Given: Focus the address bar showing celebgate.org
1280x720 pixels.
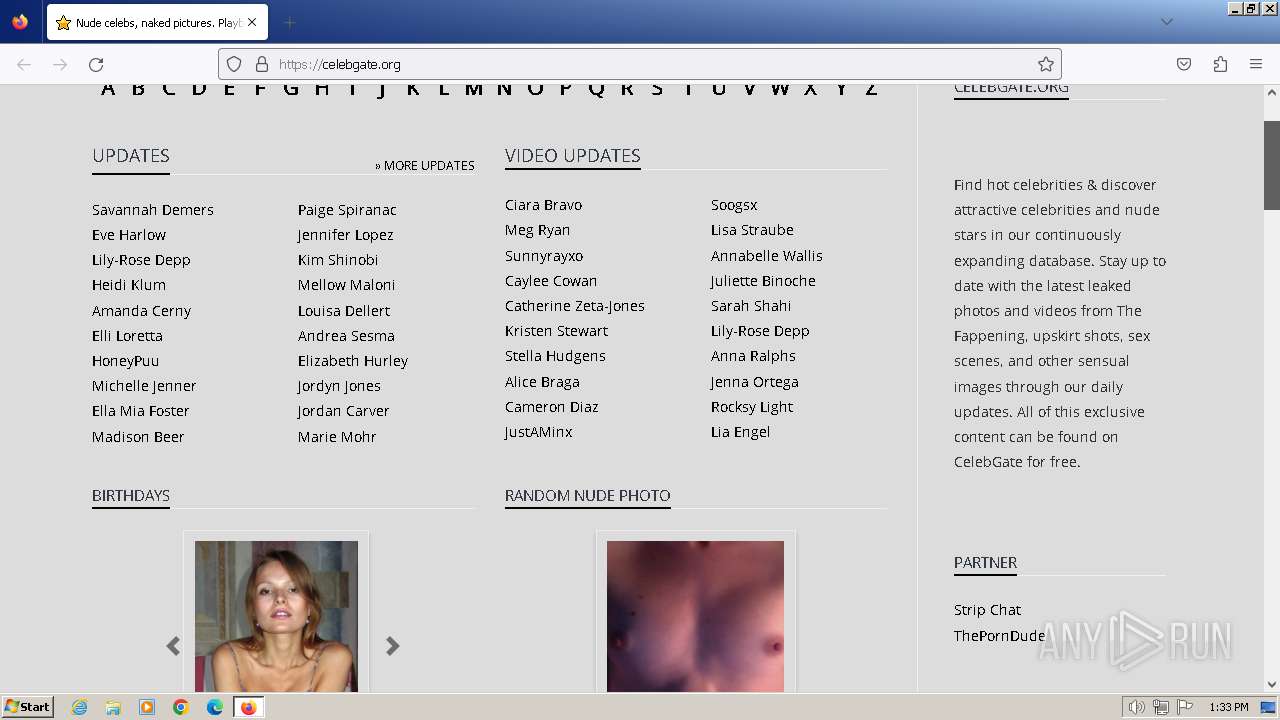Looking at the screenshot, I should pos(640,64).
